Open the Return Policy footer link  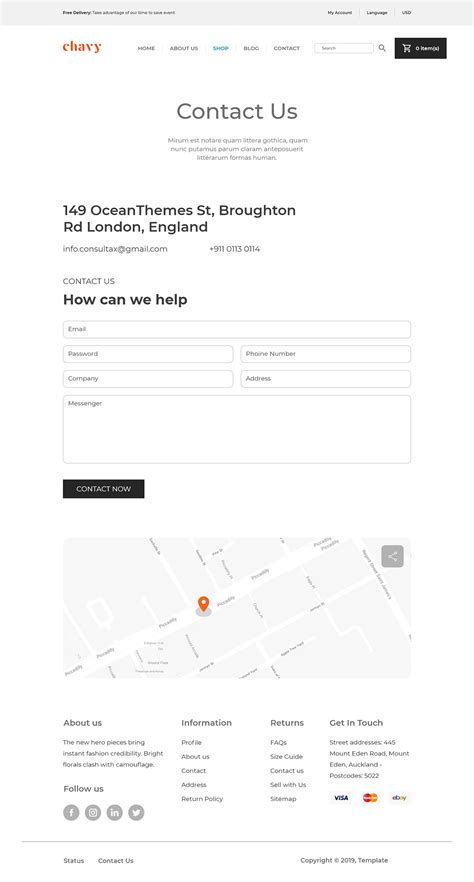coord(202,799)
